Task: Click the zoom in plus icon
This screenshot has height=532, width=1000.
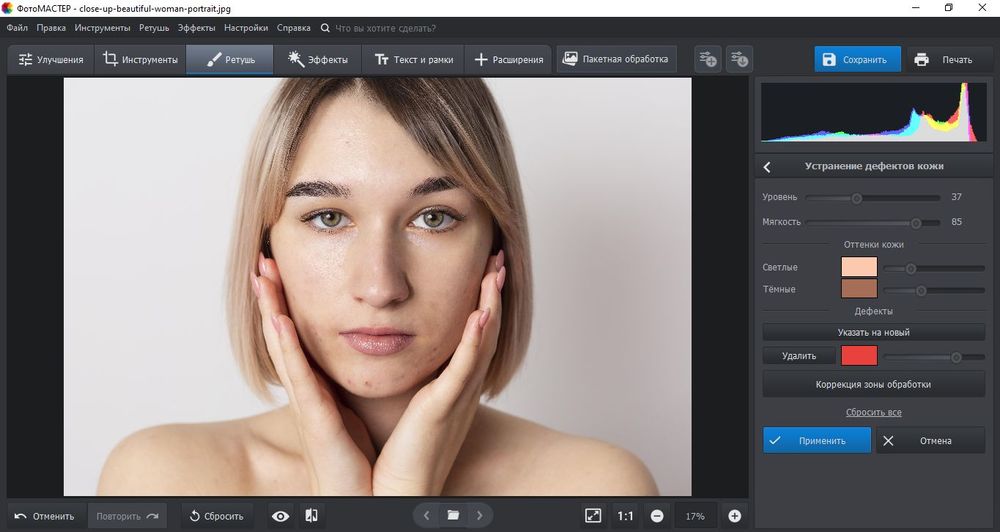Action: 735,516
